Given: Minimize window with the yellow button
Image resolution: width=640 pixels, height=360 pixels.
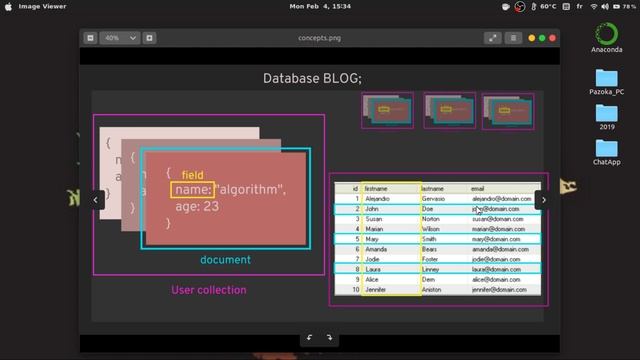Looking at the screenshot, I should tap(531, 38).
